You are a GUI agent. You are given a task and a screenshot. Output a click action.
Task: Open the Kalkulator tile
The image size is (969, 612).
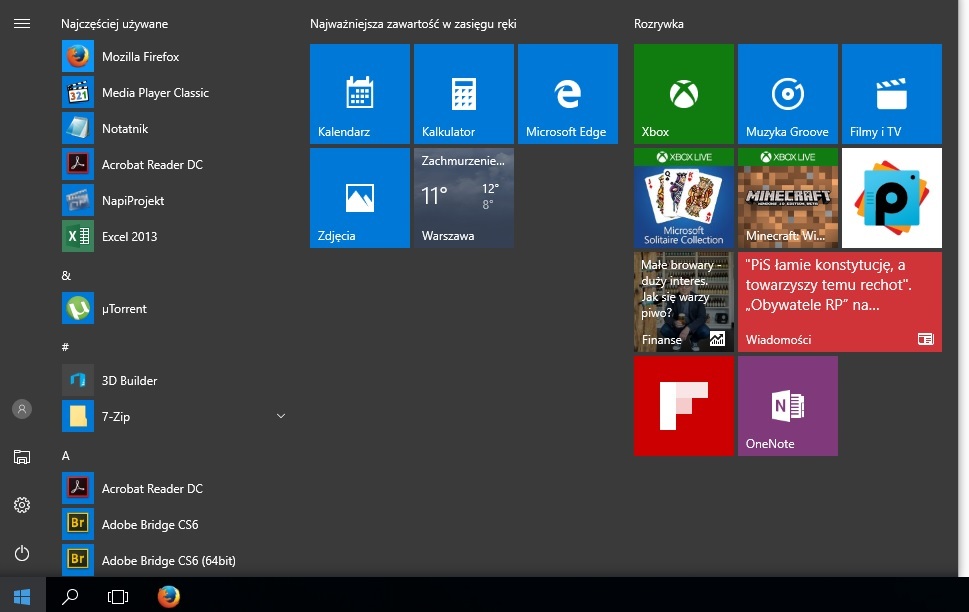pyautogui.click(x=463, y=94)
